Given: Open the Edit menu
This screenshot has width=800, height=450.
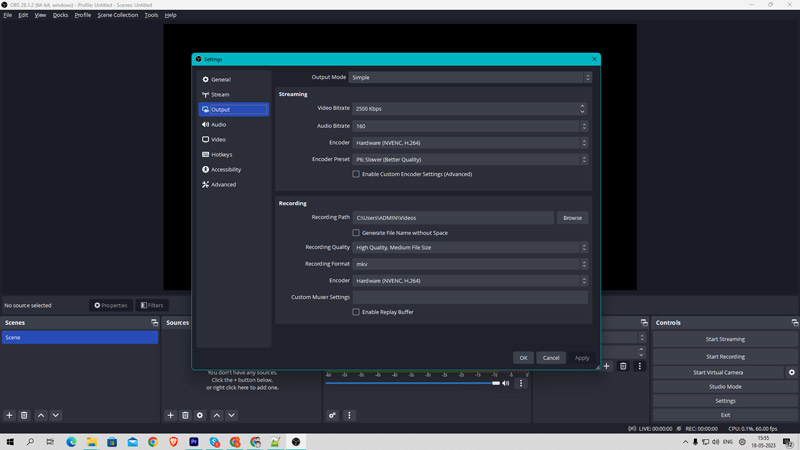Looking at the screenshot, I should 23,15.
